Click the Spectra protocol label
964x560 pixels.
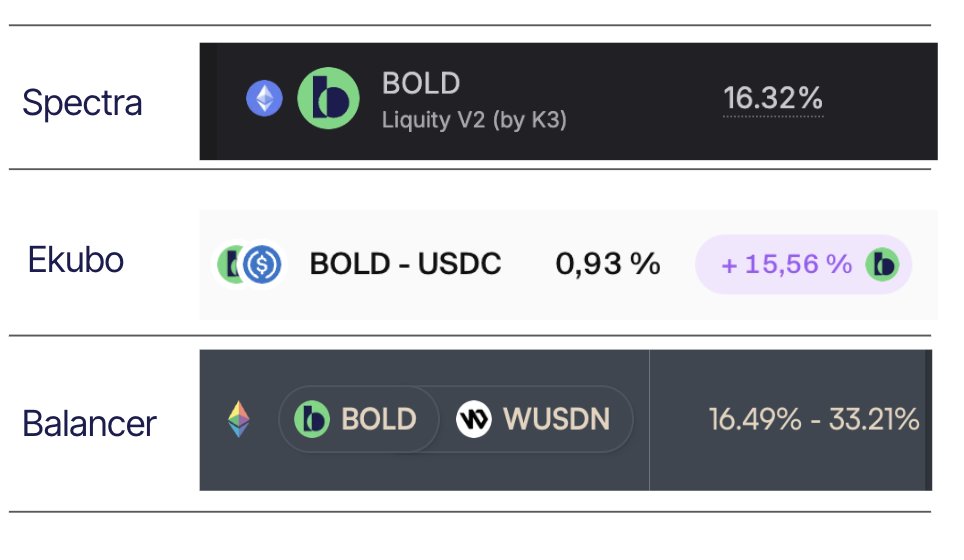82,102
